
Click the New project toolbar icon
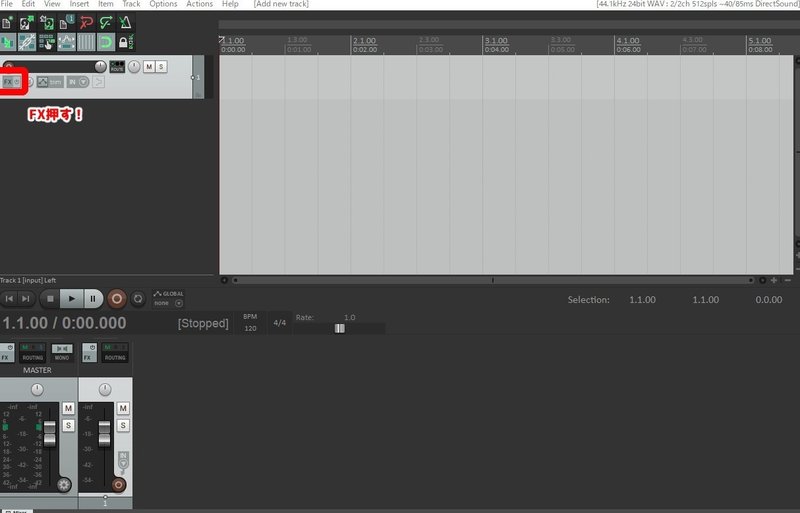click(x=7, y=22)
